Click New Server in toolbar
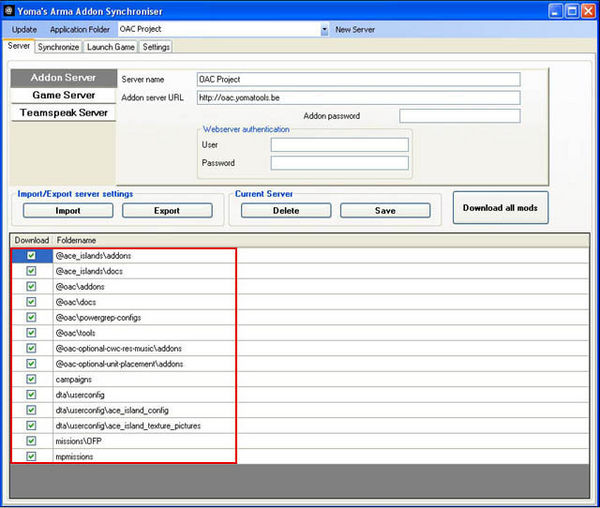The height and width of the screenshot is (508, 600). coord(355,29)
